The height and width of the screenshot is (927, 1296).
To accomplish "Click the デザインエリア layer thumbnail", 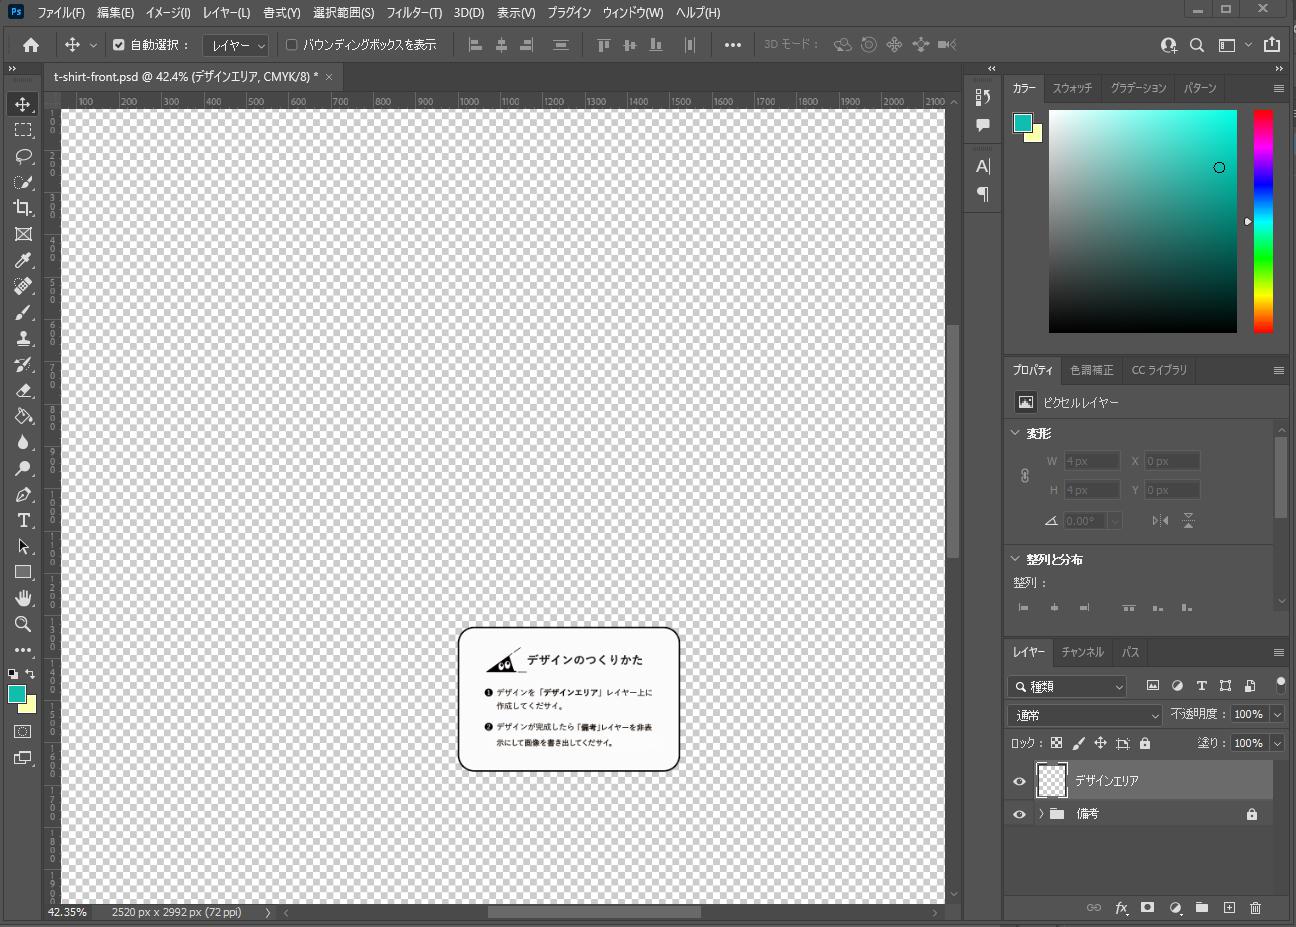I will click(1052, 780).
